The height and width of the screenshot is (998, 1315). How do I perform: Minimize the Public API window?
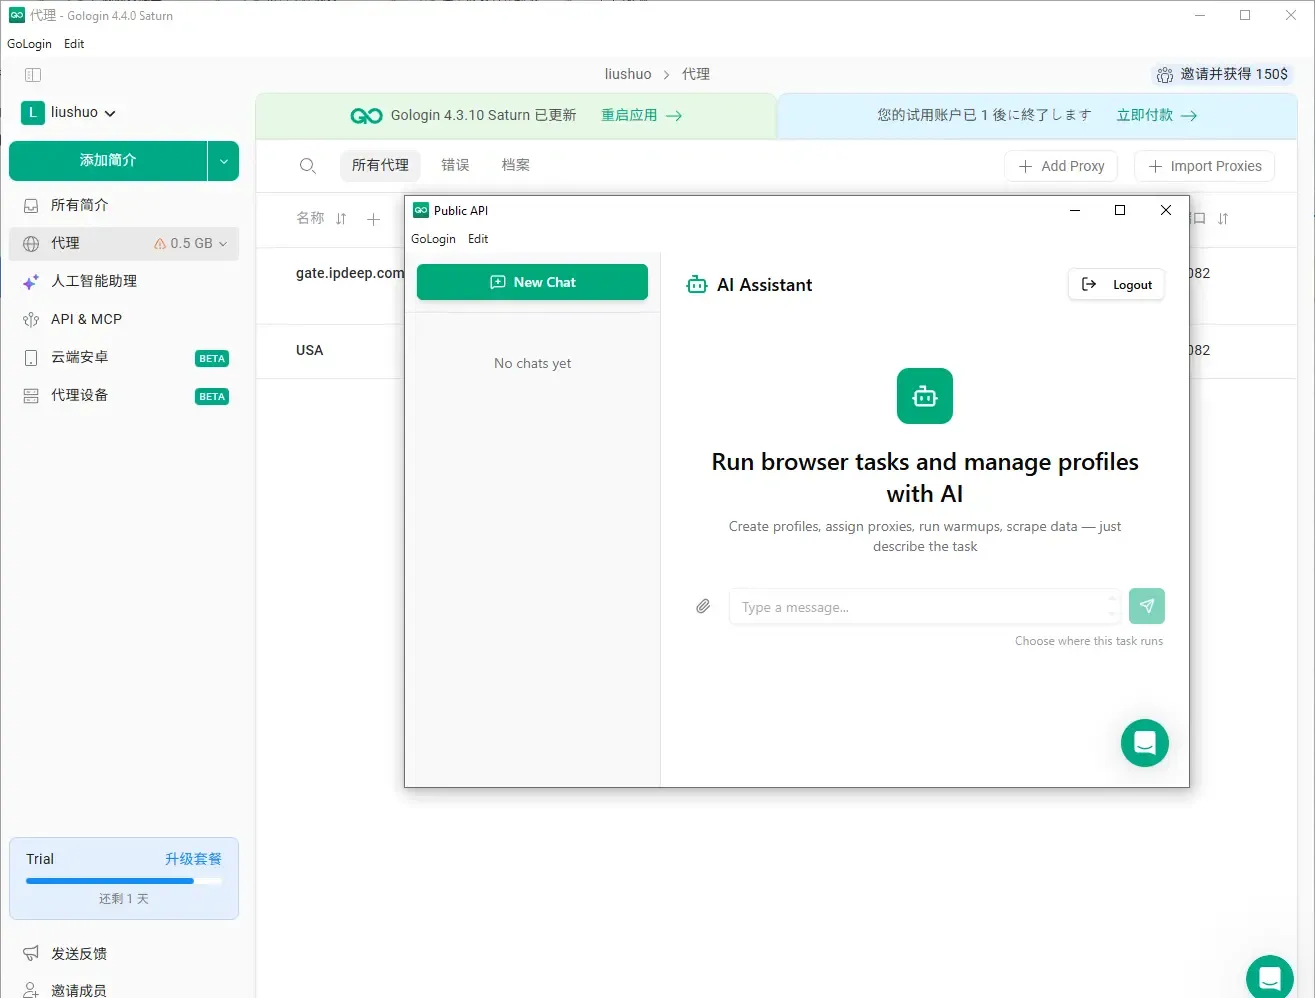pyautogui.click(x=1075, y=210)
